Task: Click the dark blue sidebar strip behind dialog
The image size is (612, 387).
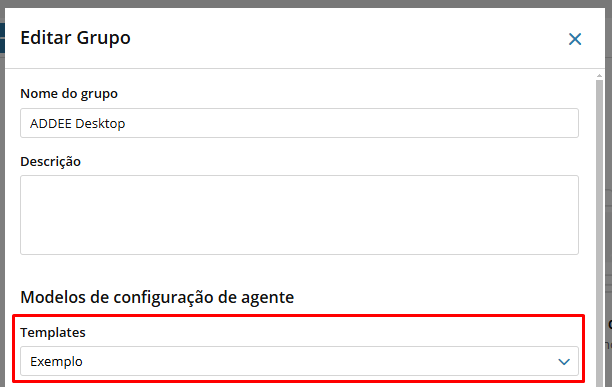Action: point(2,37)
